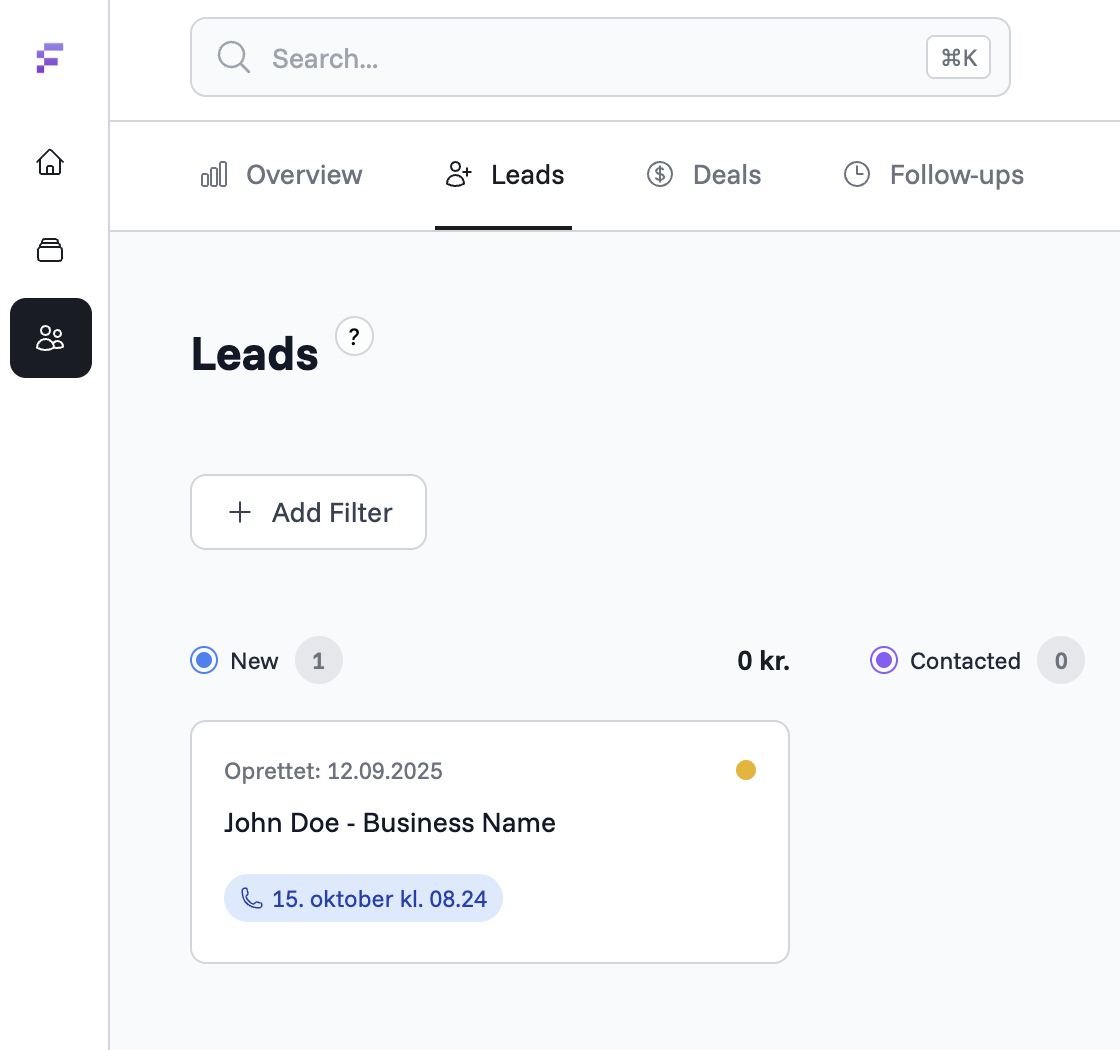
Task: Open the Home icon in the sidebar
Action: click(x=50, y=162)
